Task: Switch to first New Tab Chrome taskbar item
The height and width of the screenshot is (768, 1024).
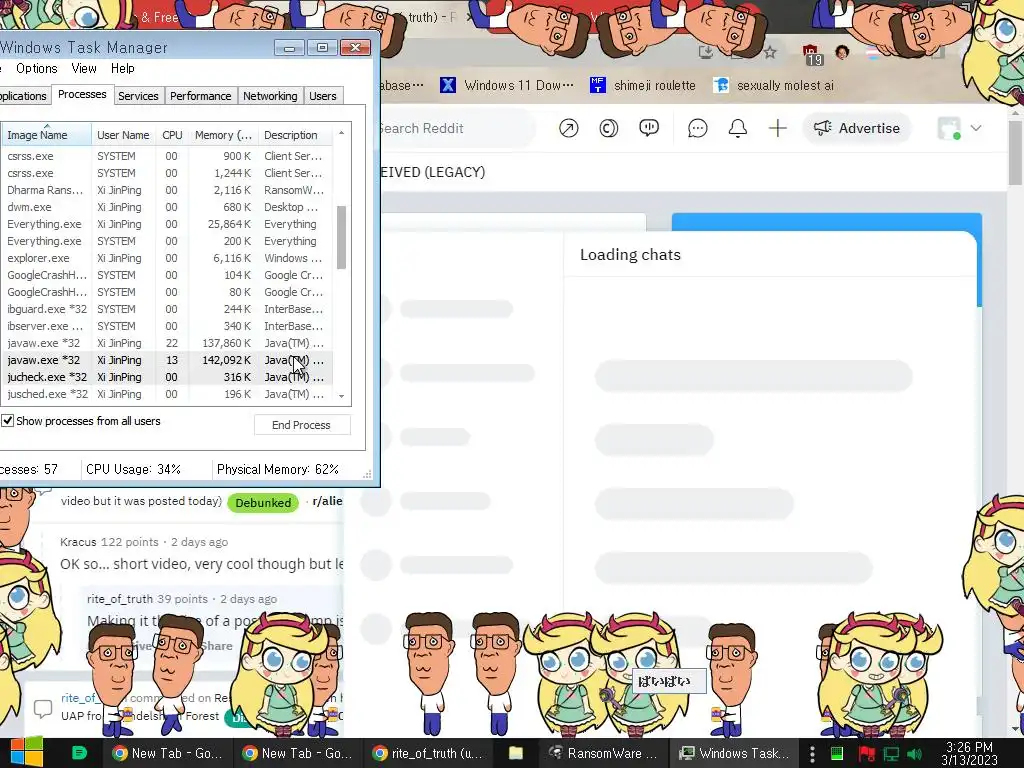Action: click(167, 754)
